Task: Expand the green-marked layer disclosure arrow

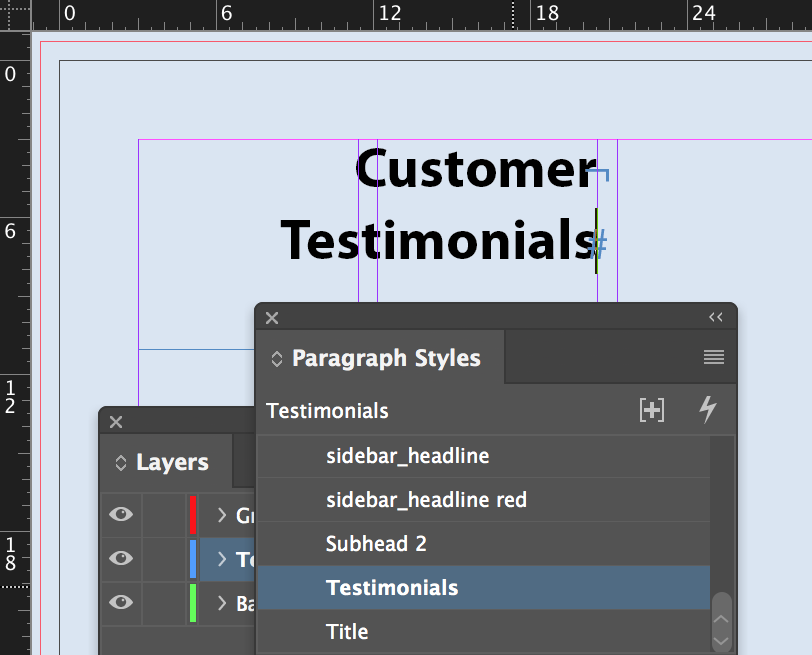Action: coord(222,603)
